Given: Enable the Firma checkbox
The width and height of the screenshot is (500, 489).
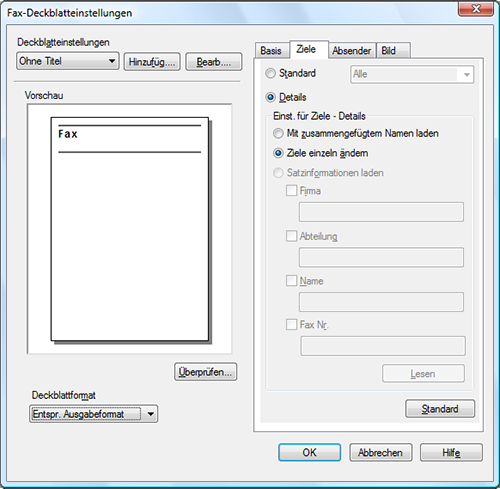Looking at the screenshot, I should [291, 191].
